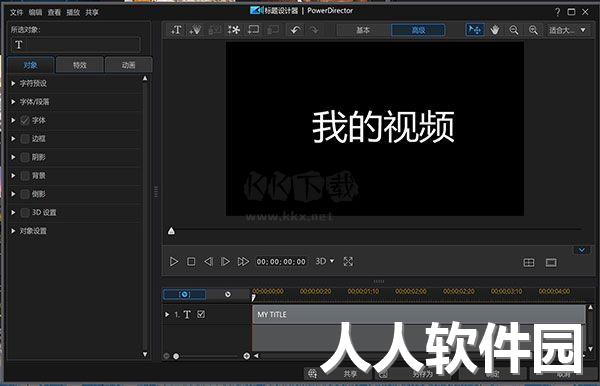The height and width of the screenshot is (386, 600).
Task: Activate the hand pan tool
Action: (x=495, y=29)
